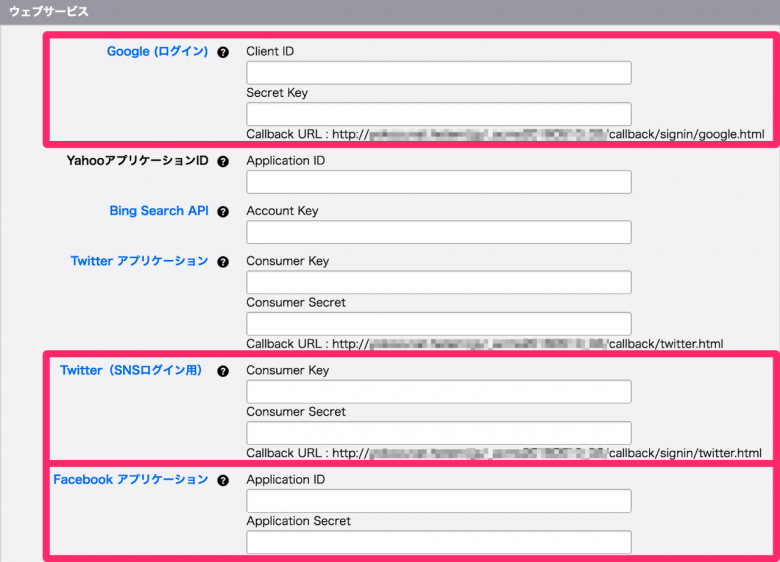
Task: Open the help icon beside Facebook アプリケーション
Action: click(223, 480)
